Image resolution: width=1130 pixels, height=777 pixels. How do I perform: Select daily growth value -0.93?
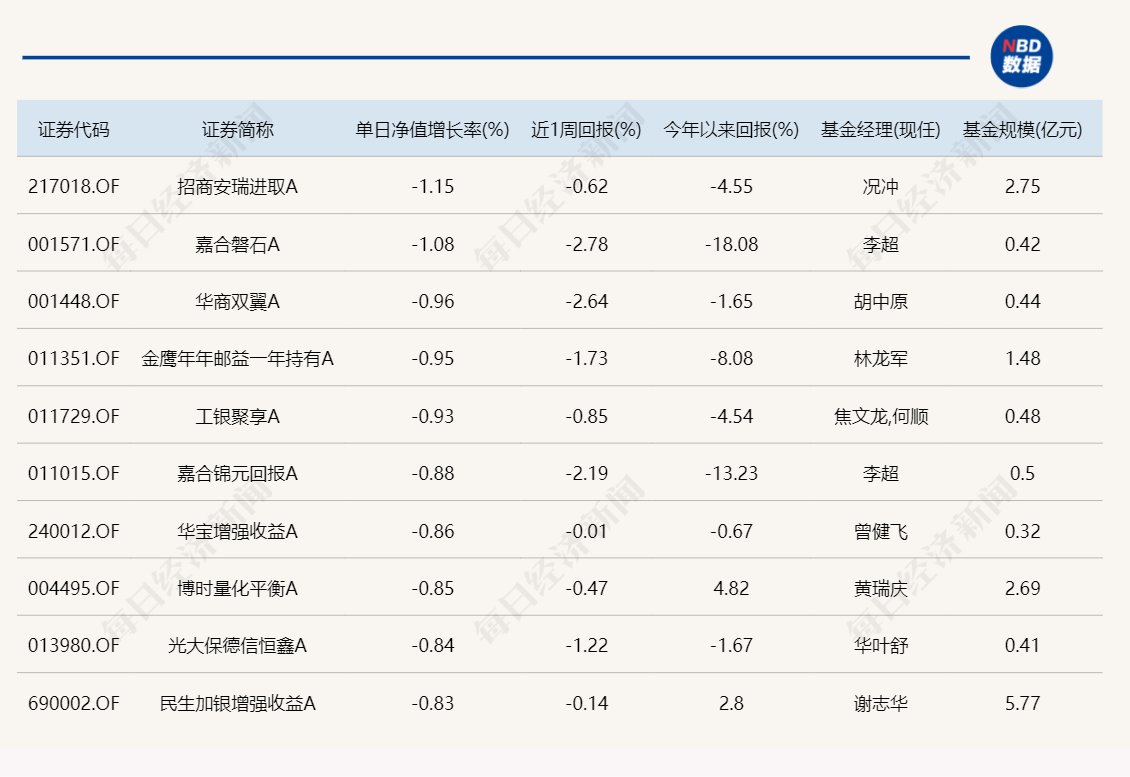pyautogui.click(x=432, y=416)
